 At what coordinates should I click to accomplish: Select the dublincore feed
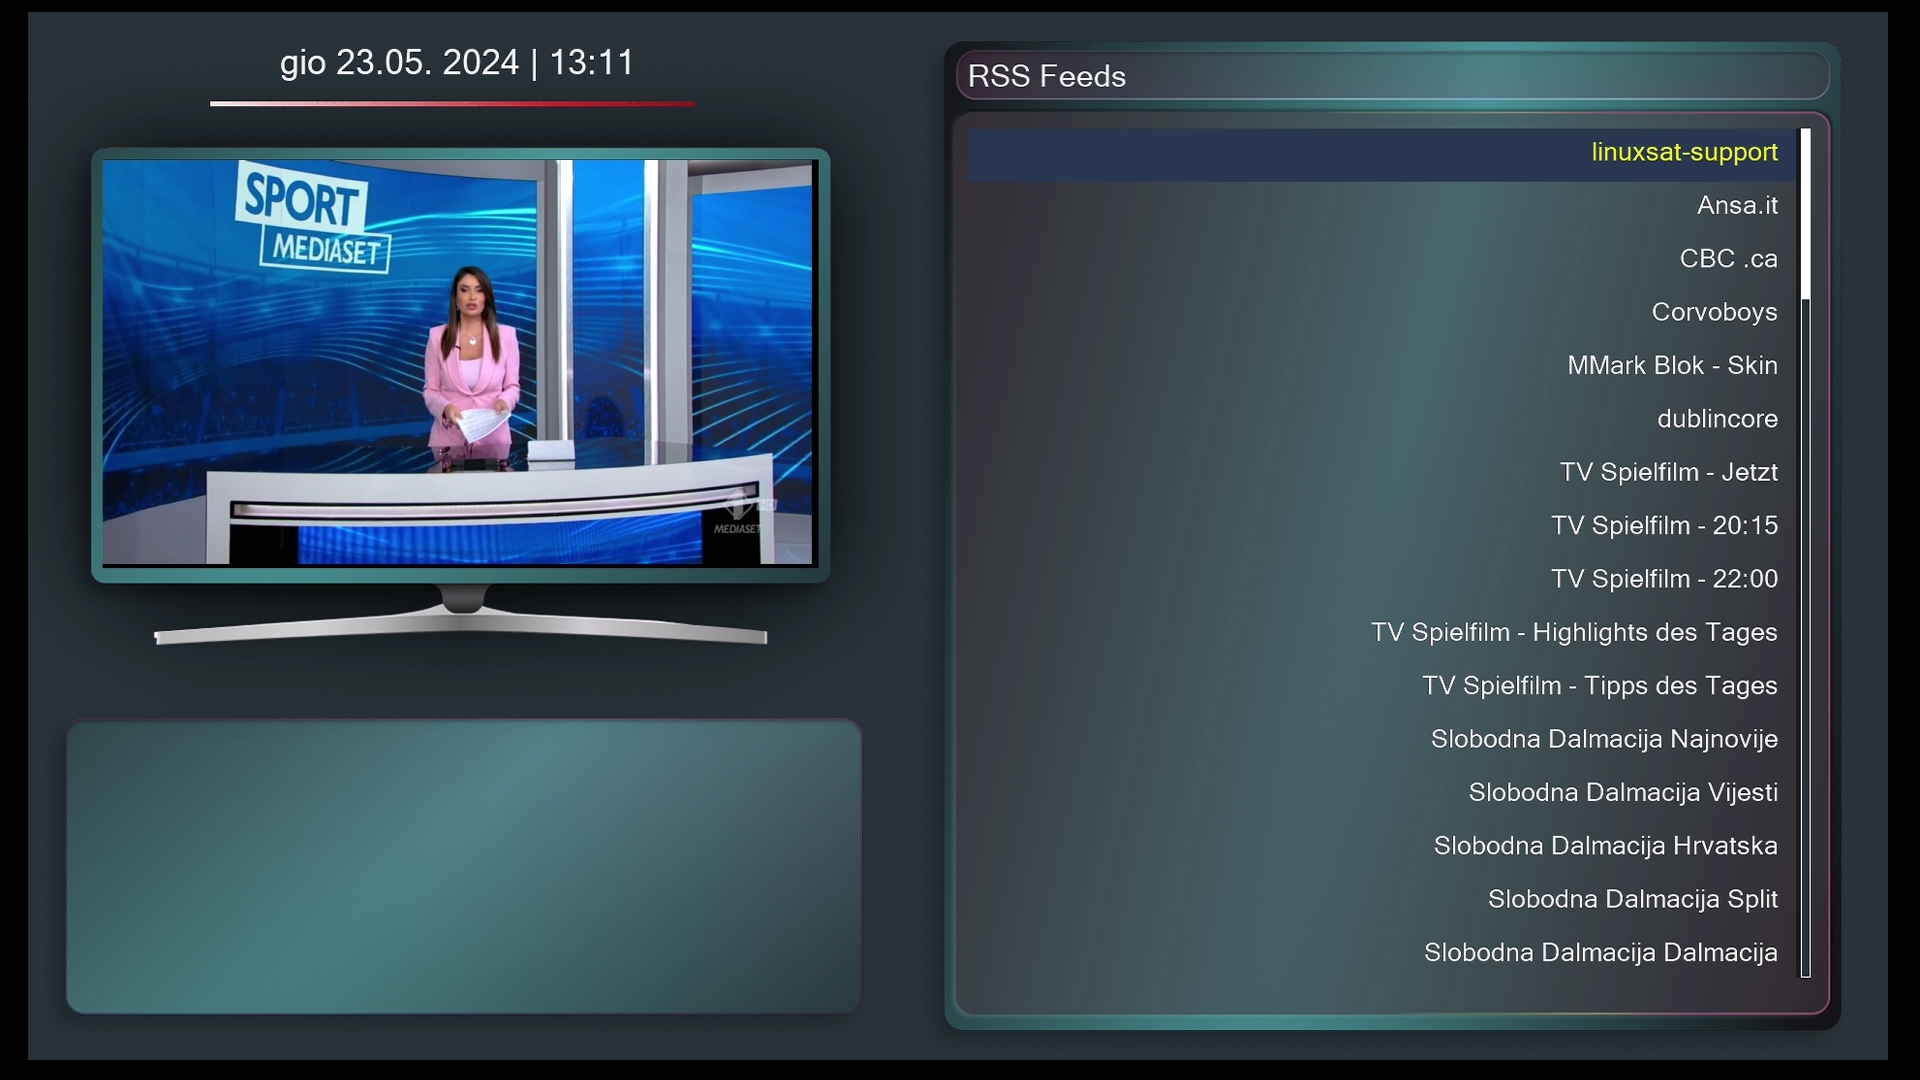click(1717, 419)
